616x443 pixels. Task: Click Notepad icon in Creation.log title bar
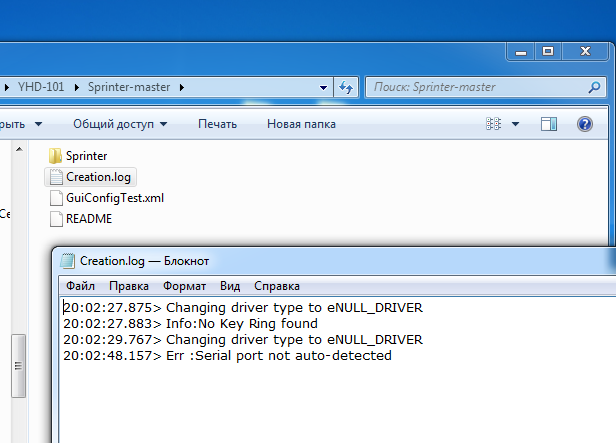pos(68,261)
